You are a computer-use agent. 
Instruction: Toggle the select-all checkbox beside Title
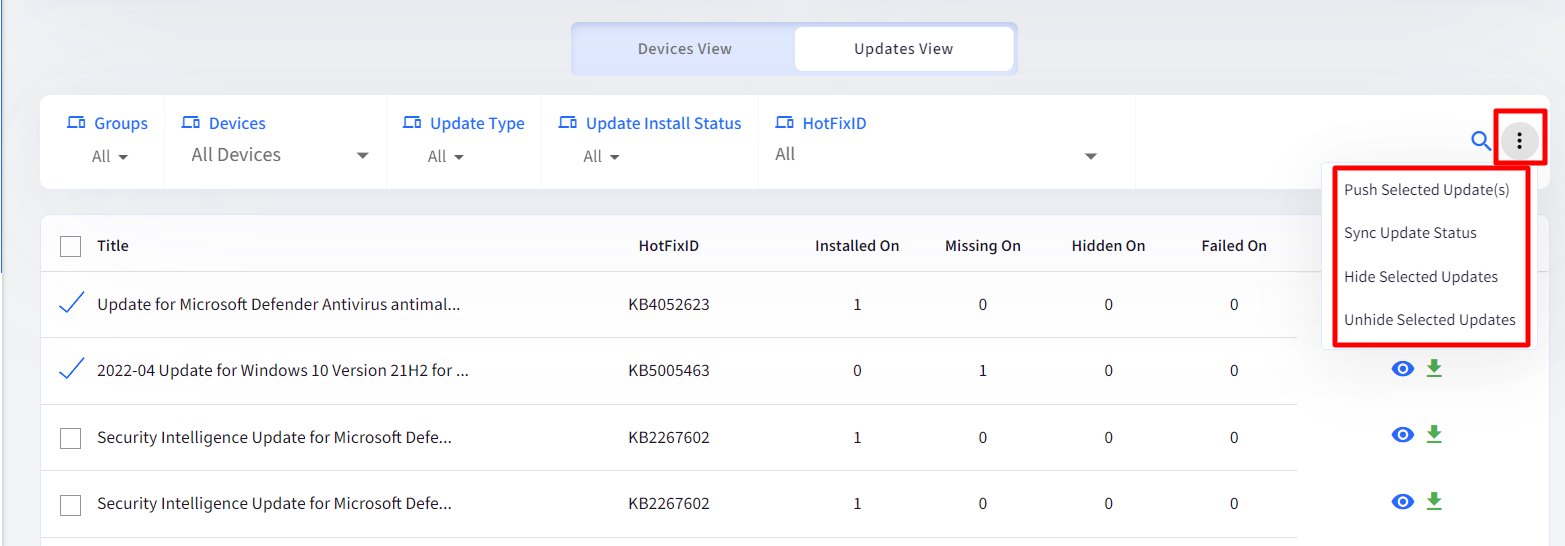tap(70, 246)
